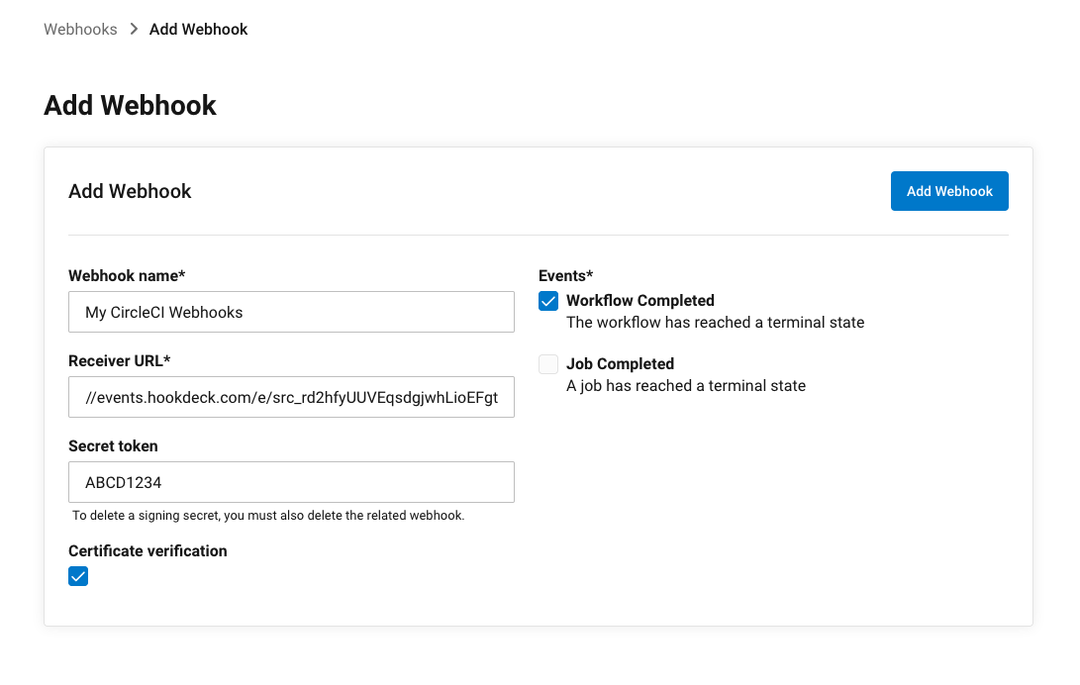Select the Webhook name input field
The width and height of the screenshot is (1080, 685).
tap(290, 311)
